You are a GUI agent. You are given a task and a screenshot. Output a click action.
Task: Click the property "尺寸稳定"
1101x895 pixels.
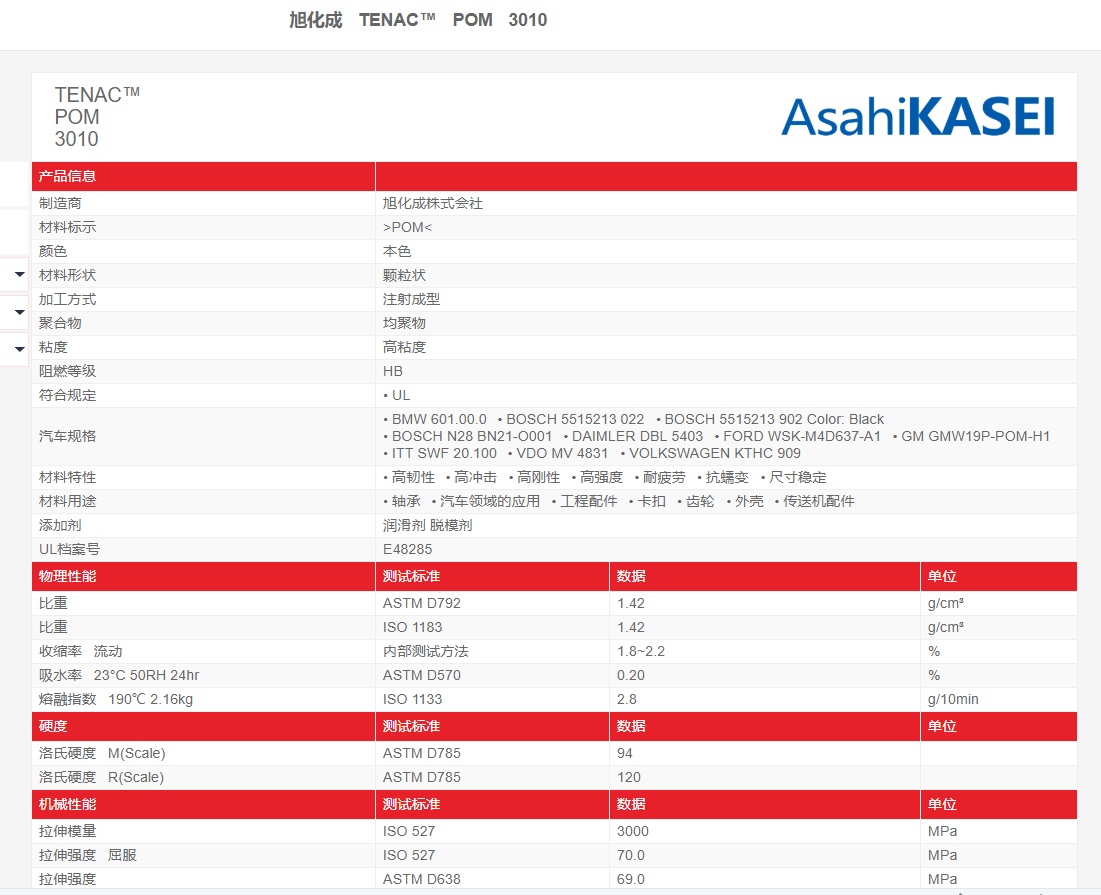(x=798, y=477)
